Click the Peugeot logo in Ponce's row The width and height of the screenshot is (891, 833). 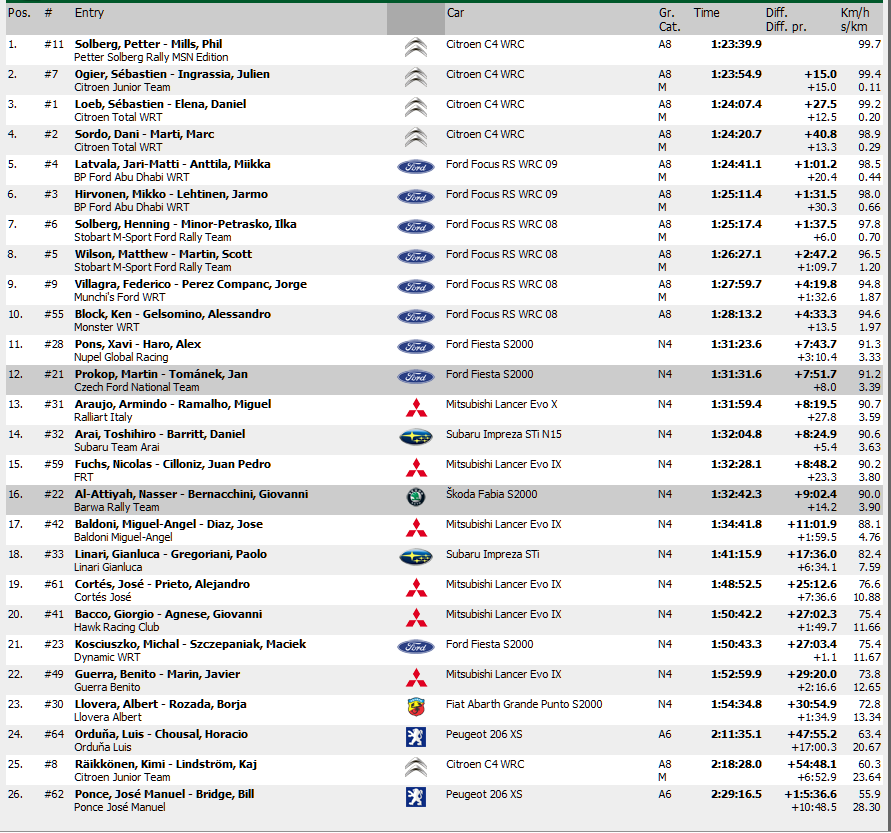click(x=415, y=798)
